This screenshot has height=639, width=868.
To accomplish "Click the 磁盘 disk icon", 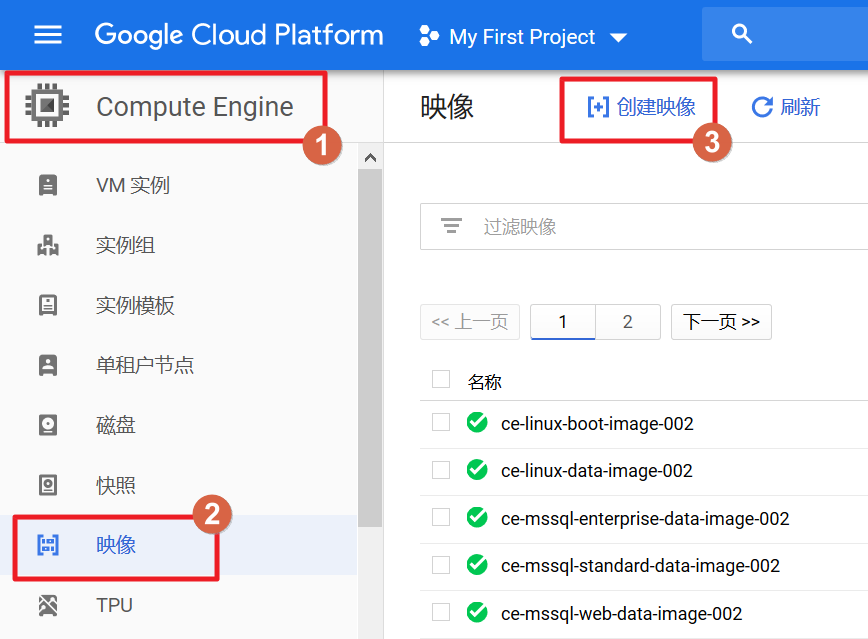I will click(x=48, y=425).
